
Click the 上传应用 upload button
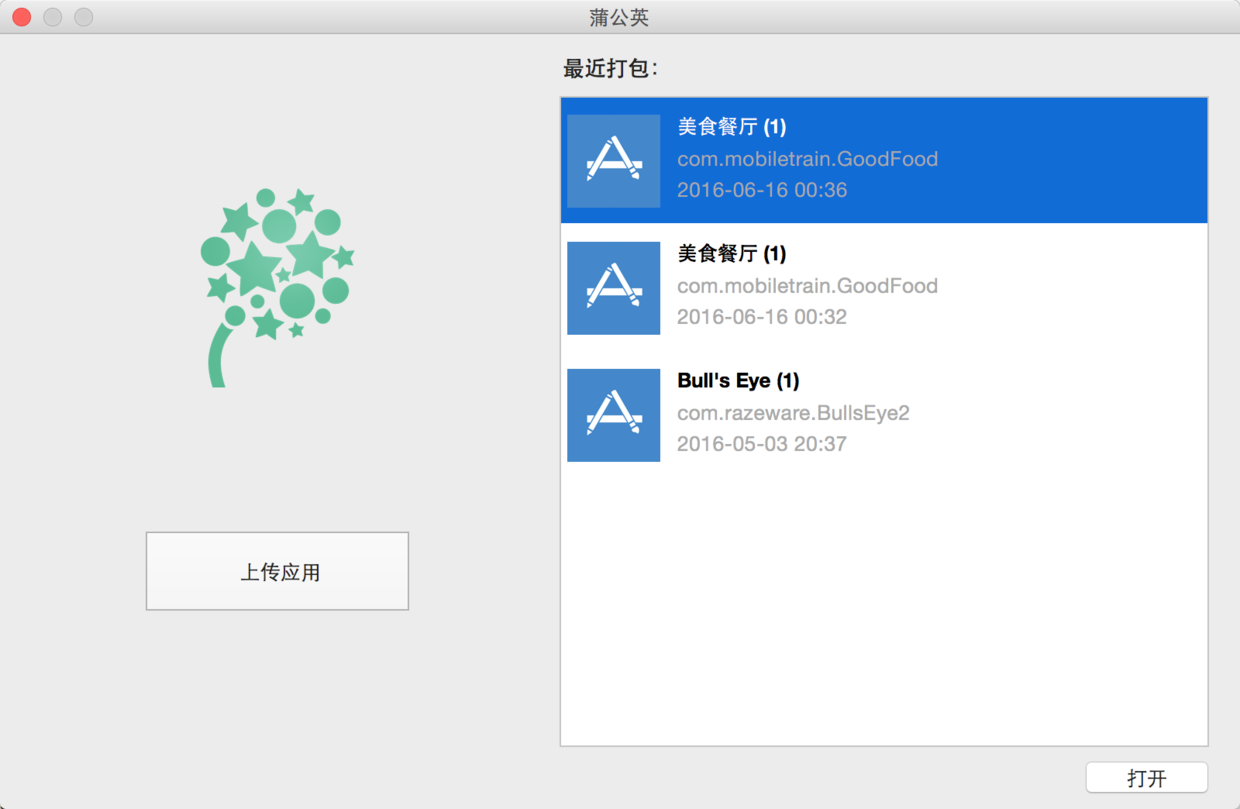click(277, 571)
